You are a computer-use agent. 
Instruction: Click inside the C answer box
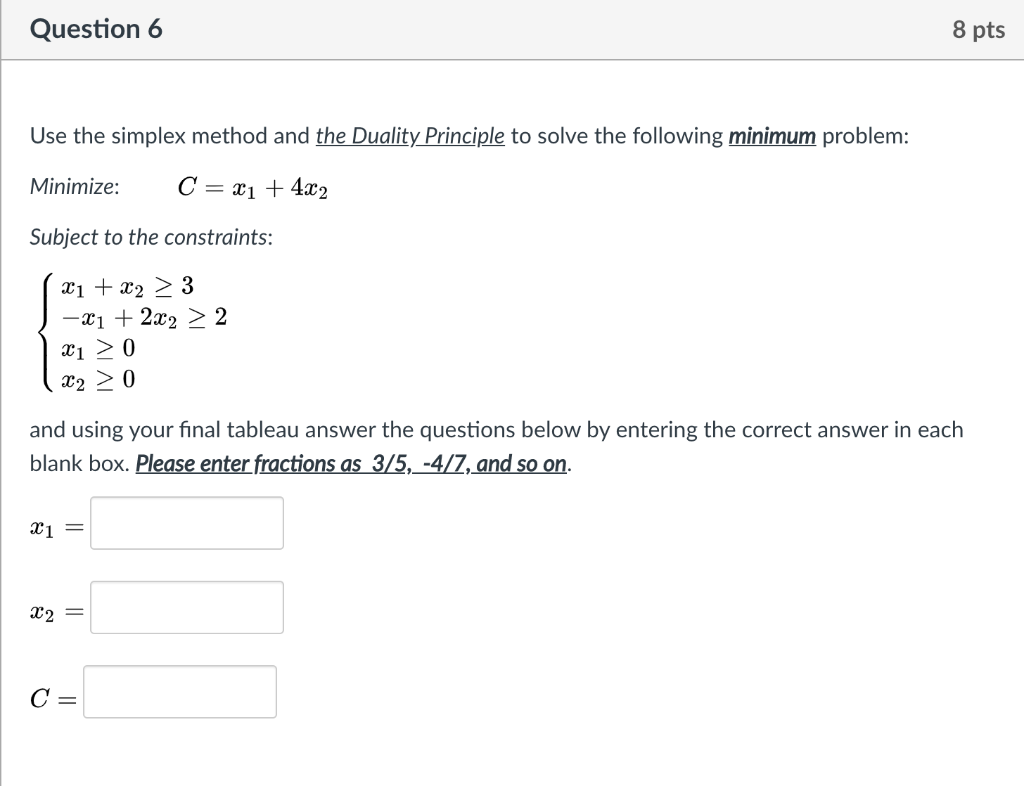[180, 691]
